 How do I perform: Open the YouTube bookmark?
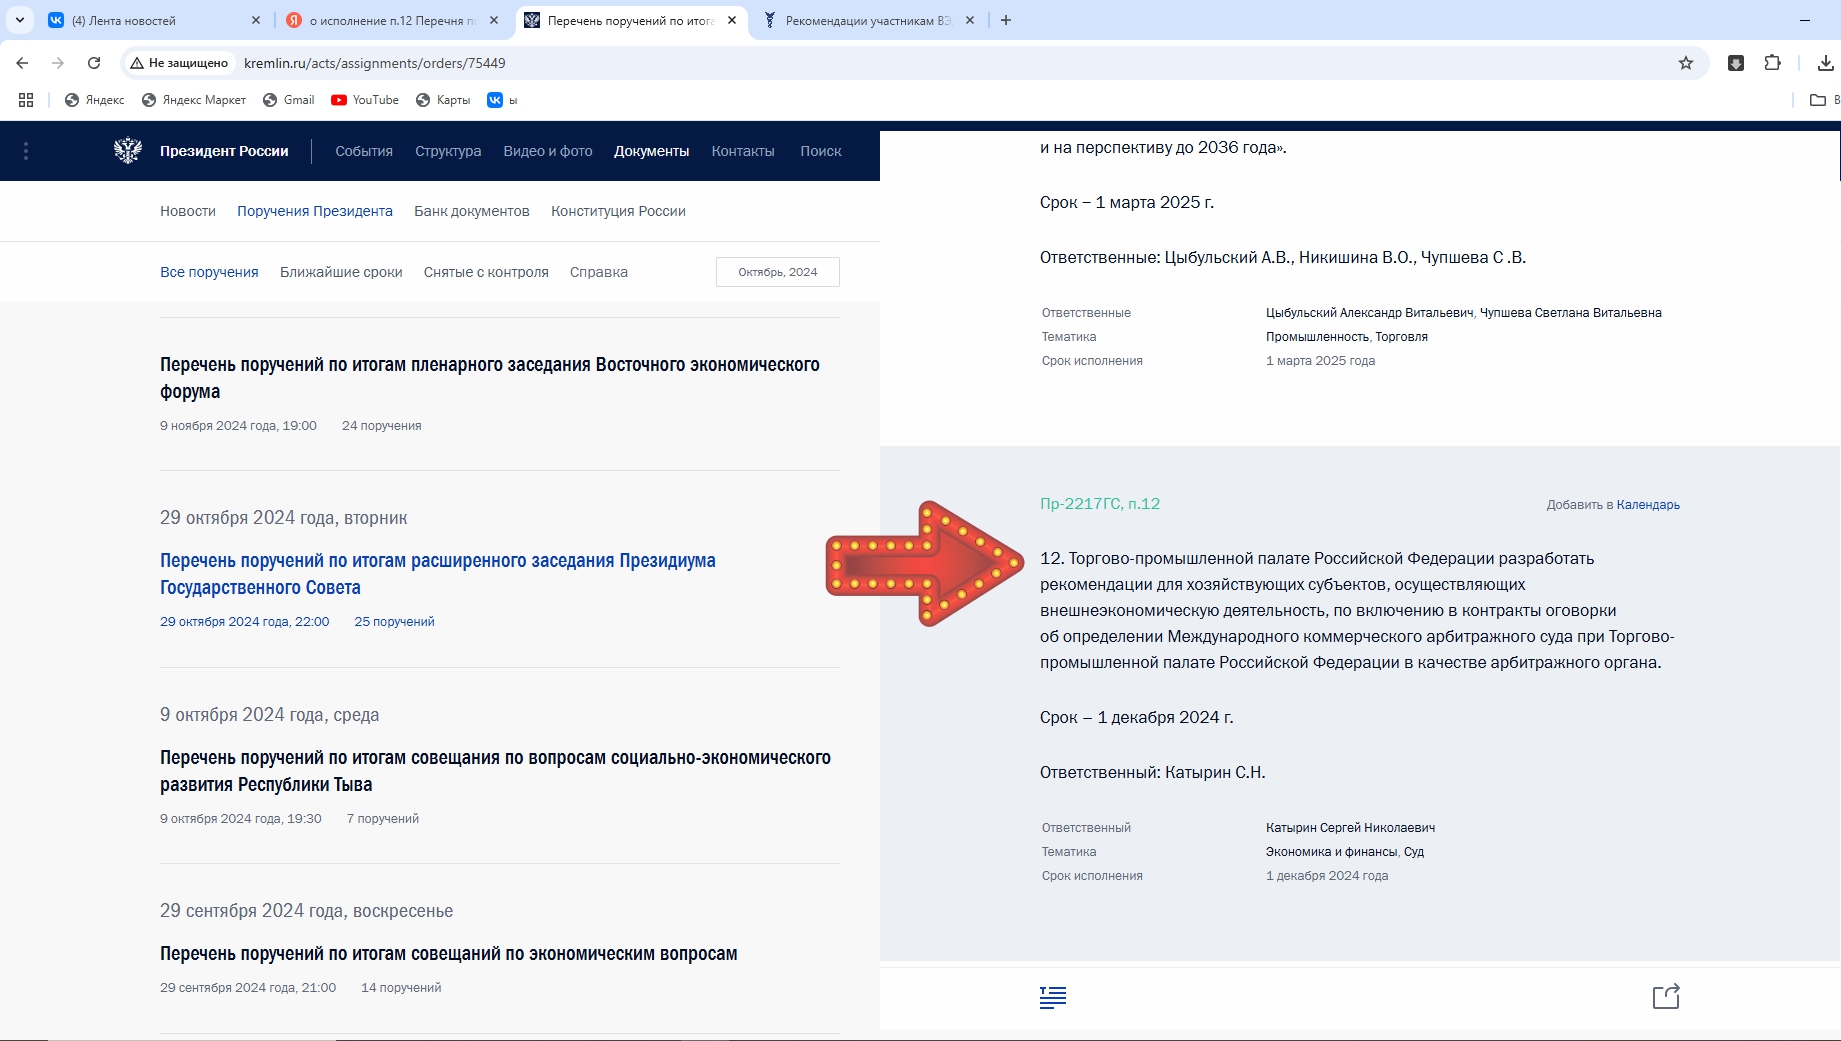pos(365,100)
